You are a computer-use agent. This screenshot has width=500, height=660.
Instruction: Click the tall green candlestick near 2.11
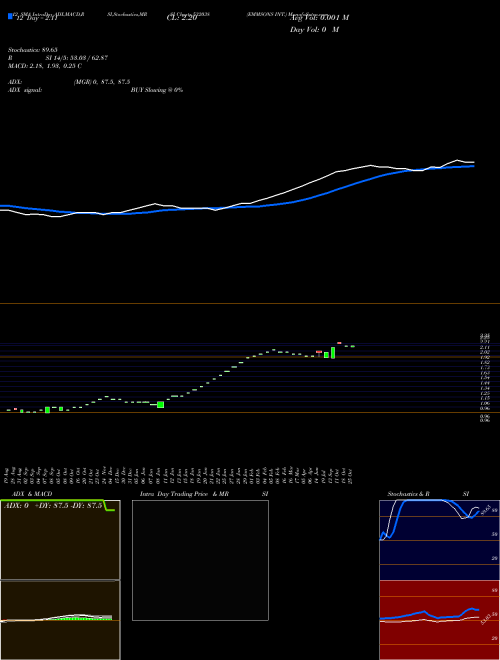[333, 353]
